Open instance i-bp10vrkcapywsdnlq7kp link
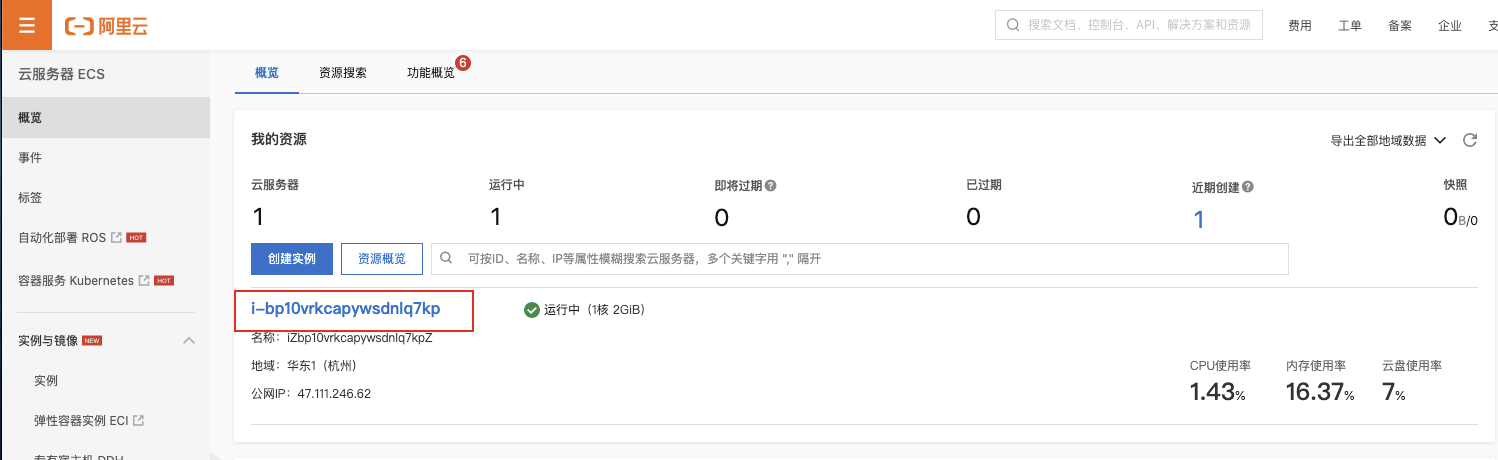Screen dimensions: 1498x460 pos(345,309)
